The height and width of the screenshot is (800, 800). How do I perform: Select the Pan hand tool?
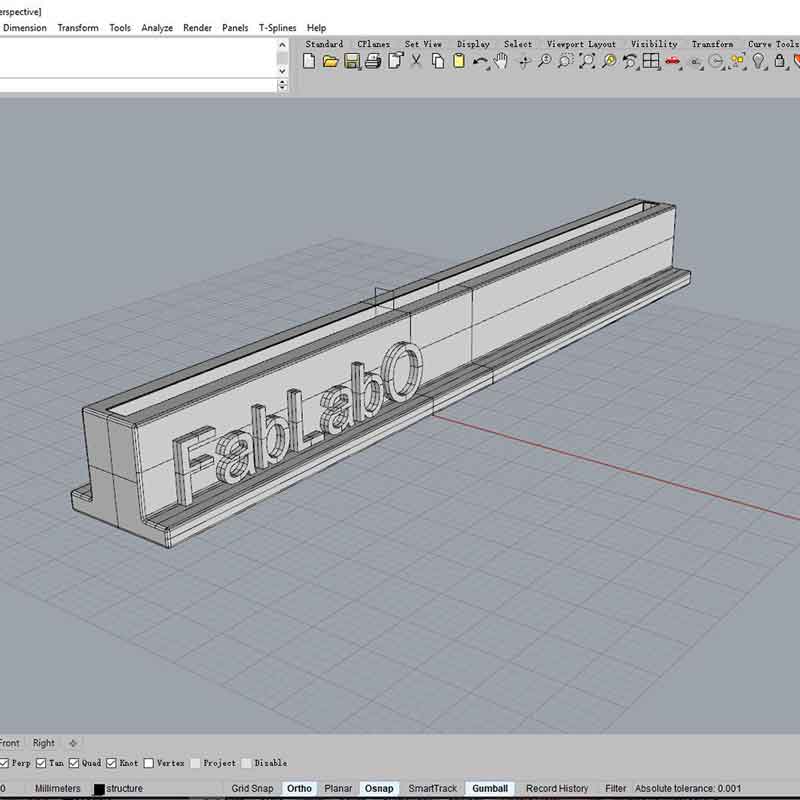(x=502, y=61)
